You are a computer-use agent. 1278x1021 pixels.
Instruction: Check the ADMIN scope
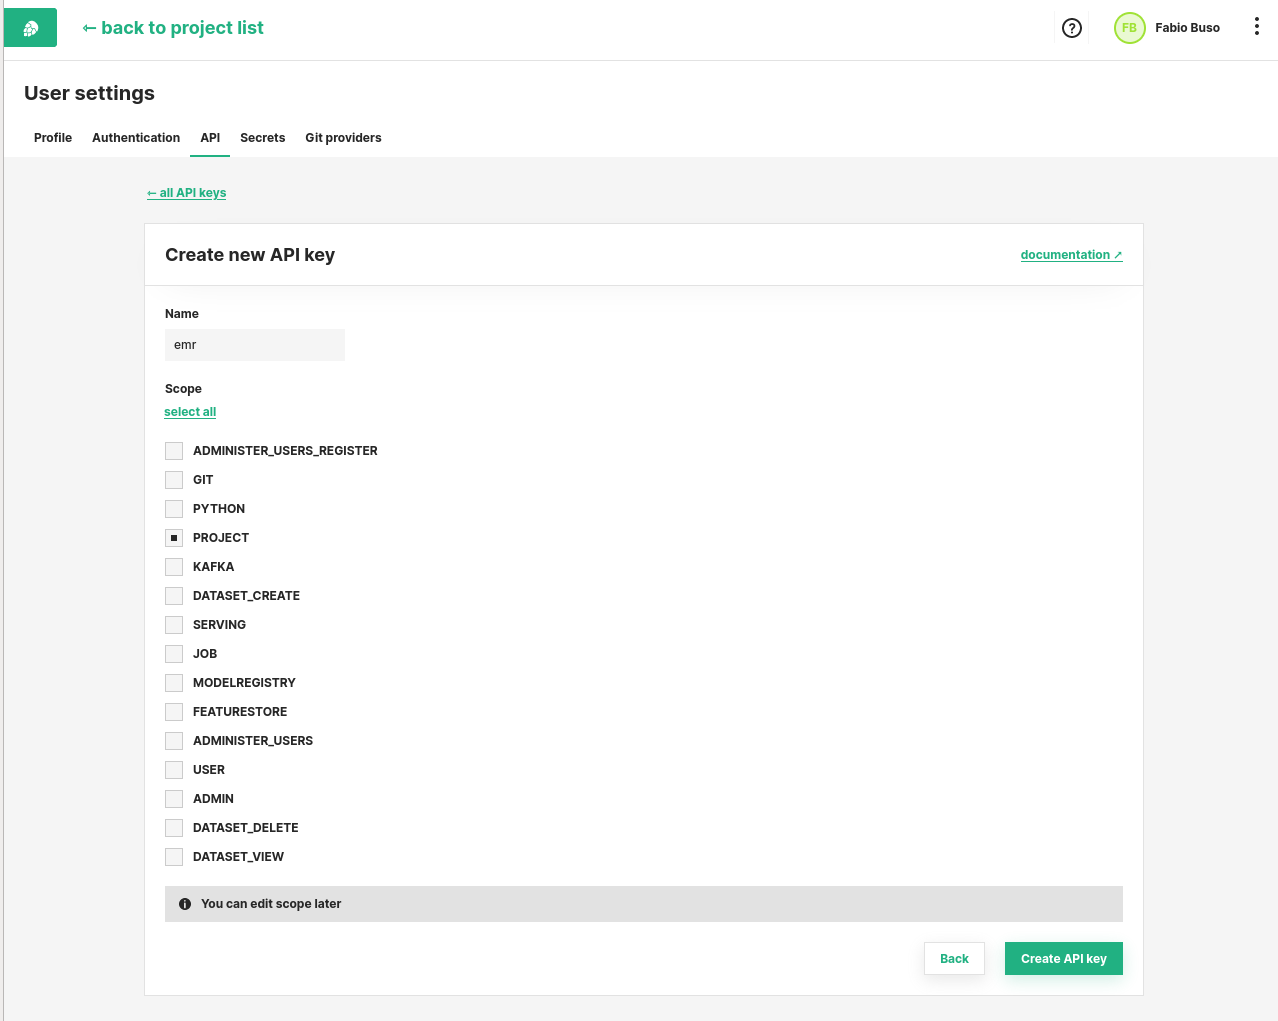pyautogui.click(x=173, y=798)
